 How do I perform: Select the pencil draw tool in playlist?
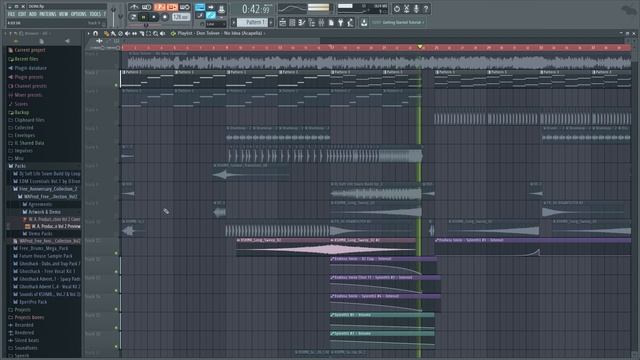pyautogui.click(x=107, y=33)
